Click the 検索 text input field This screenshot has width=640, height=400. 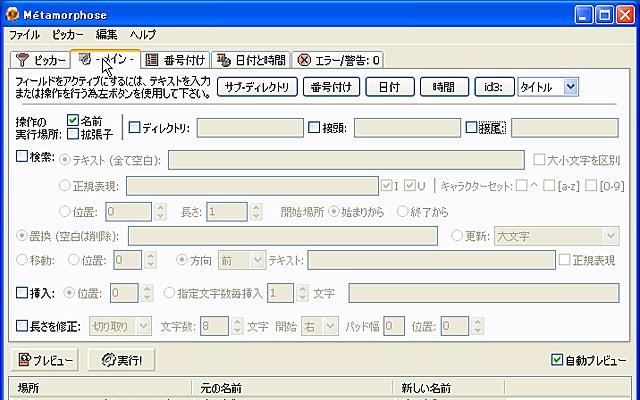click(346, 160)
